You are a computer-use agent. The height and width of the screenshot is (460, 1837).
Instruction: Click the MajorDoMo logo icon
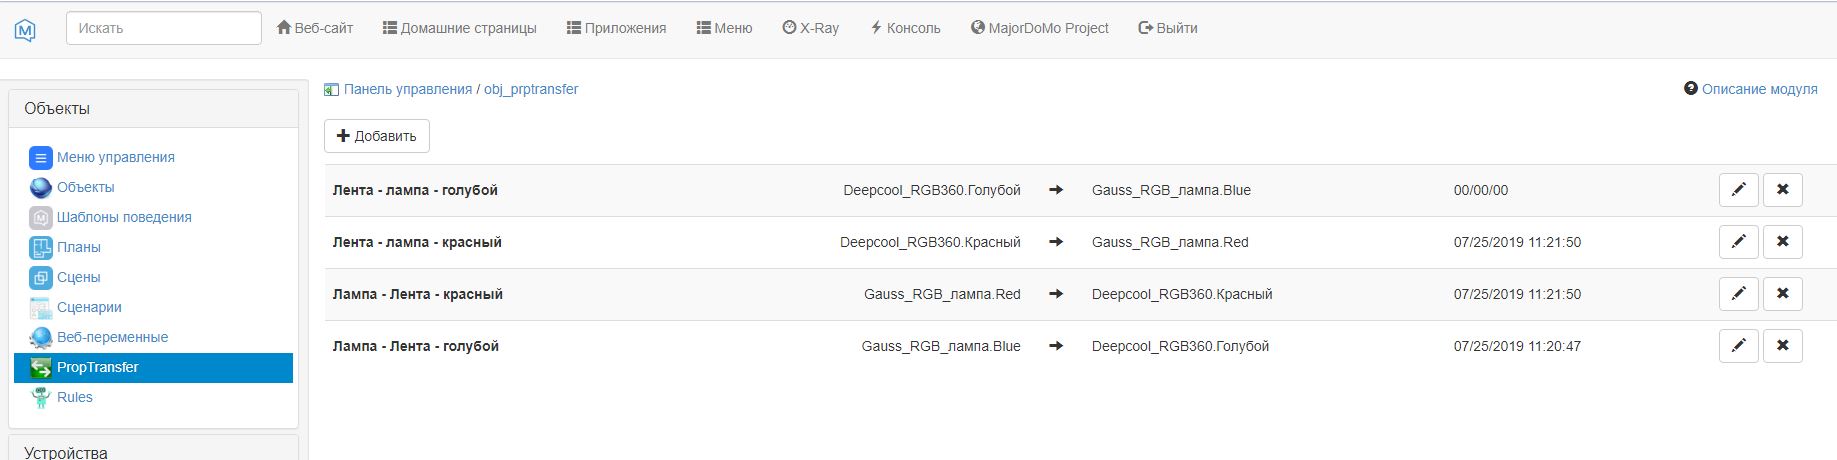[26, 30]
